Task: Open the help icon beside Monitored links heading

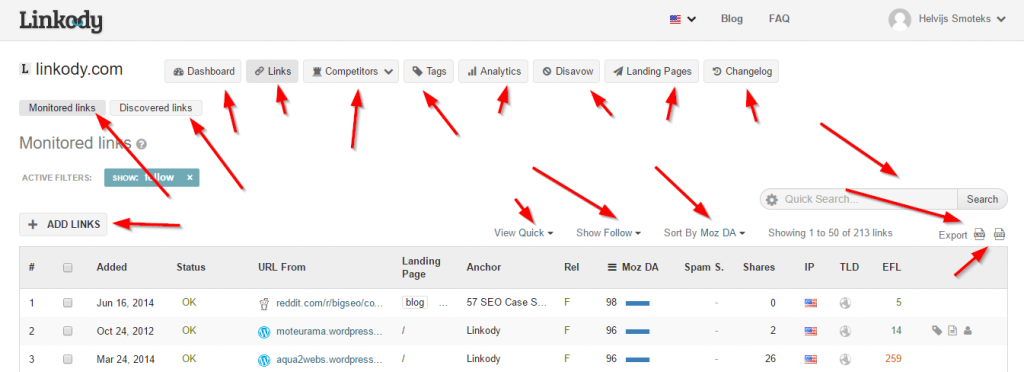Action: (142, 144)
